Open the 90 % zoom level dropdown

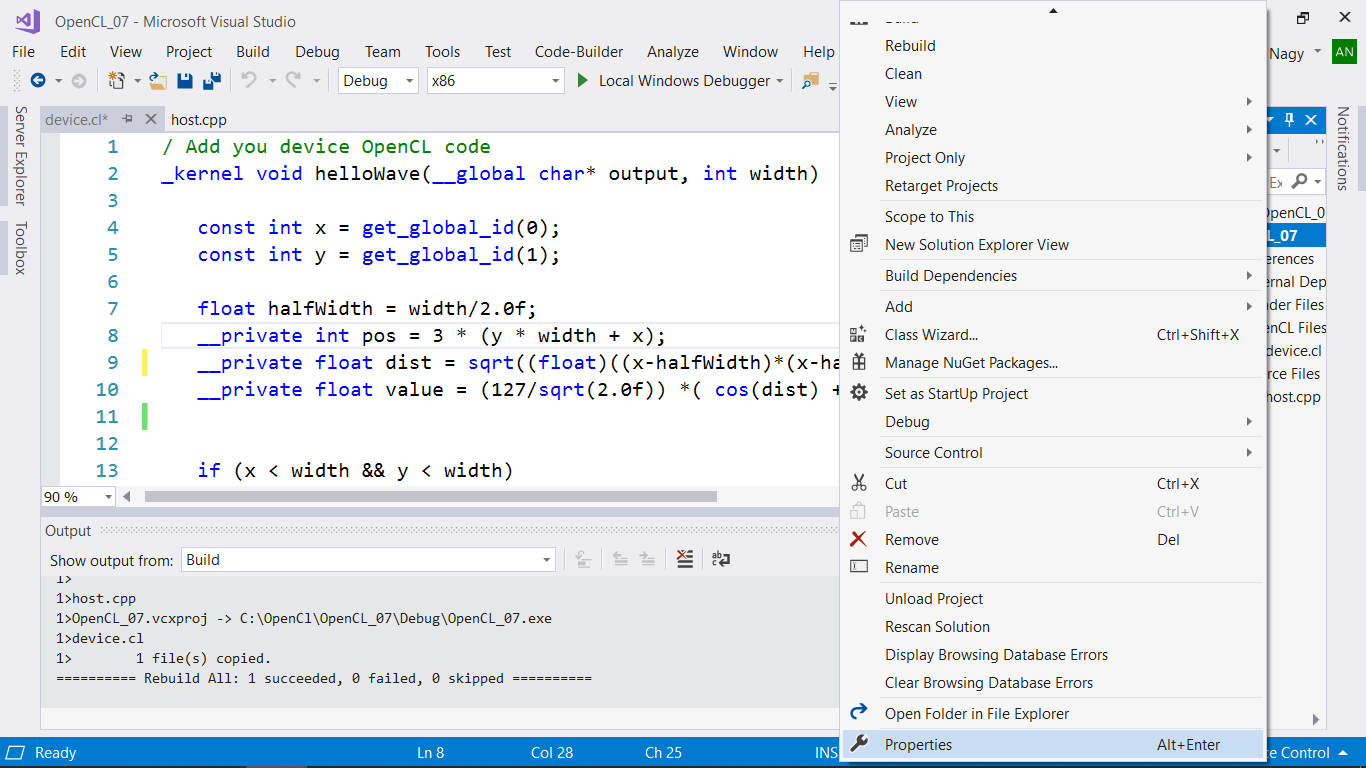click(x=78, y=497)
